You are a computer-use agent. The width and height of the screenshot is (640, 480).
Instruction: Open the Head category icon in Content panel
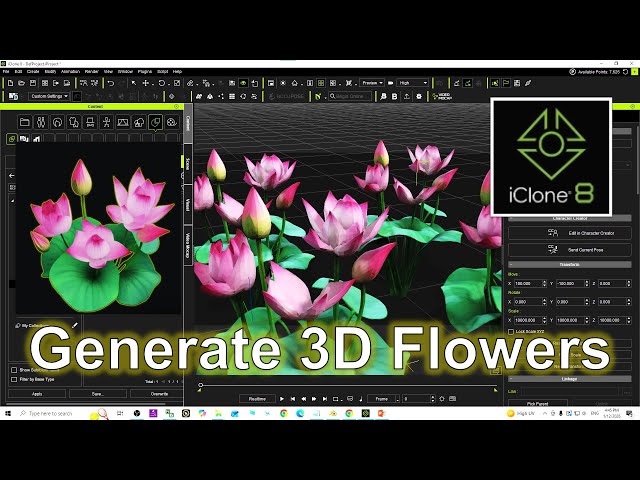click(x=57, y=122)
